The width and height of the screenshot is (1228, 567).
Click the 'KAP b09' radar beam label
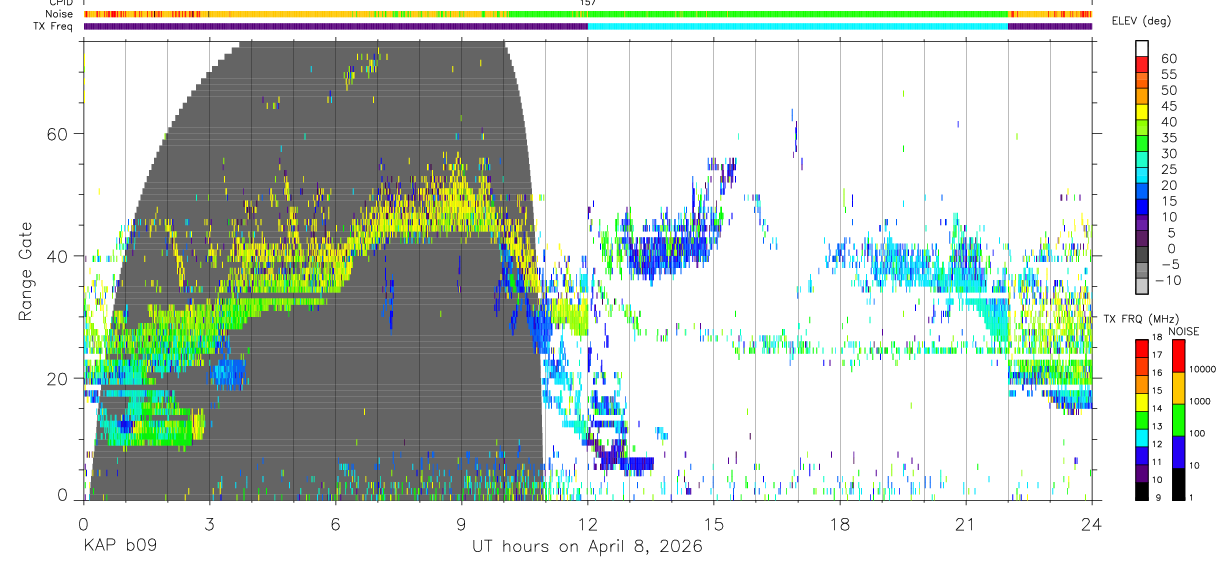(119, 547)
